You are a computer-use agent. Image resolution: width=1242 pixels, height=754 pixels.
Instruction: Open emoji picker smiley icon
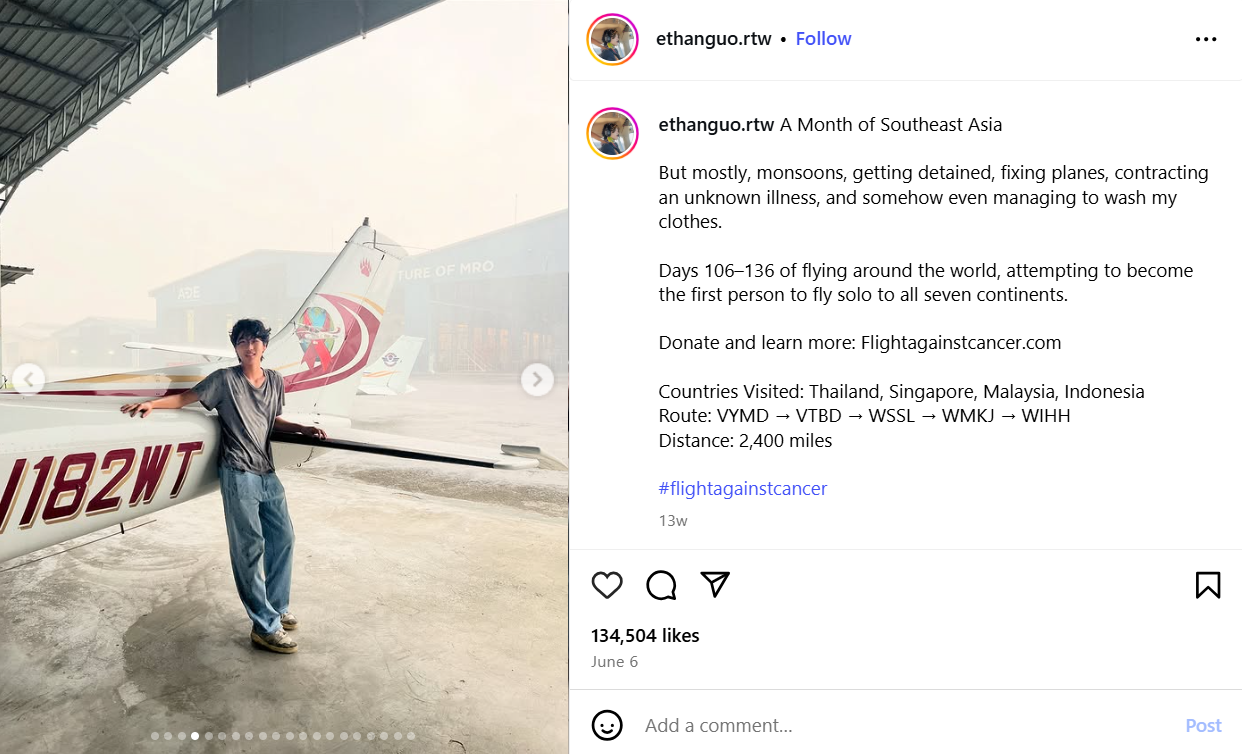coord(607,725)
